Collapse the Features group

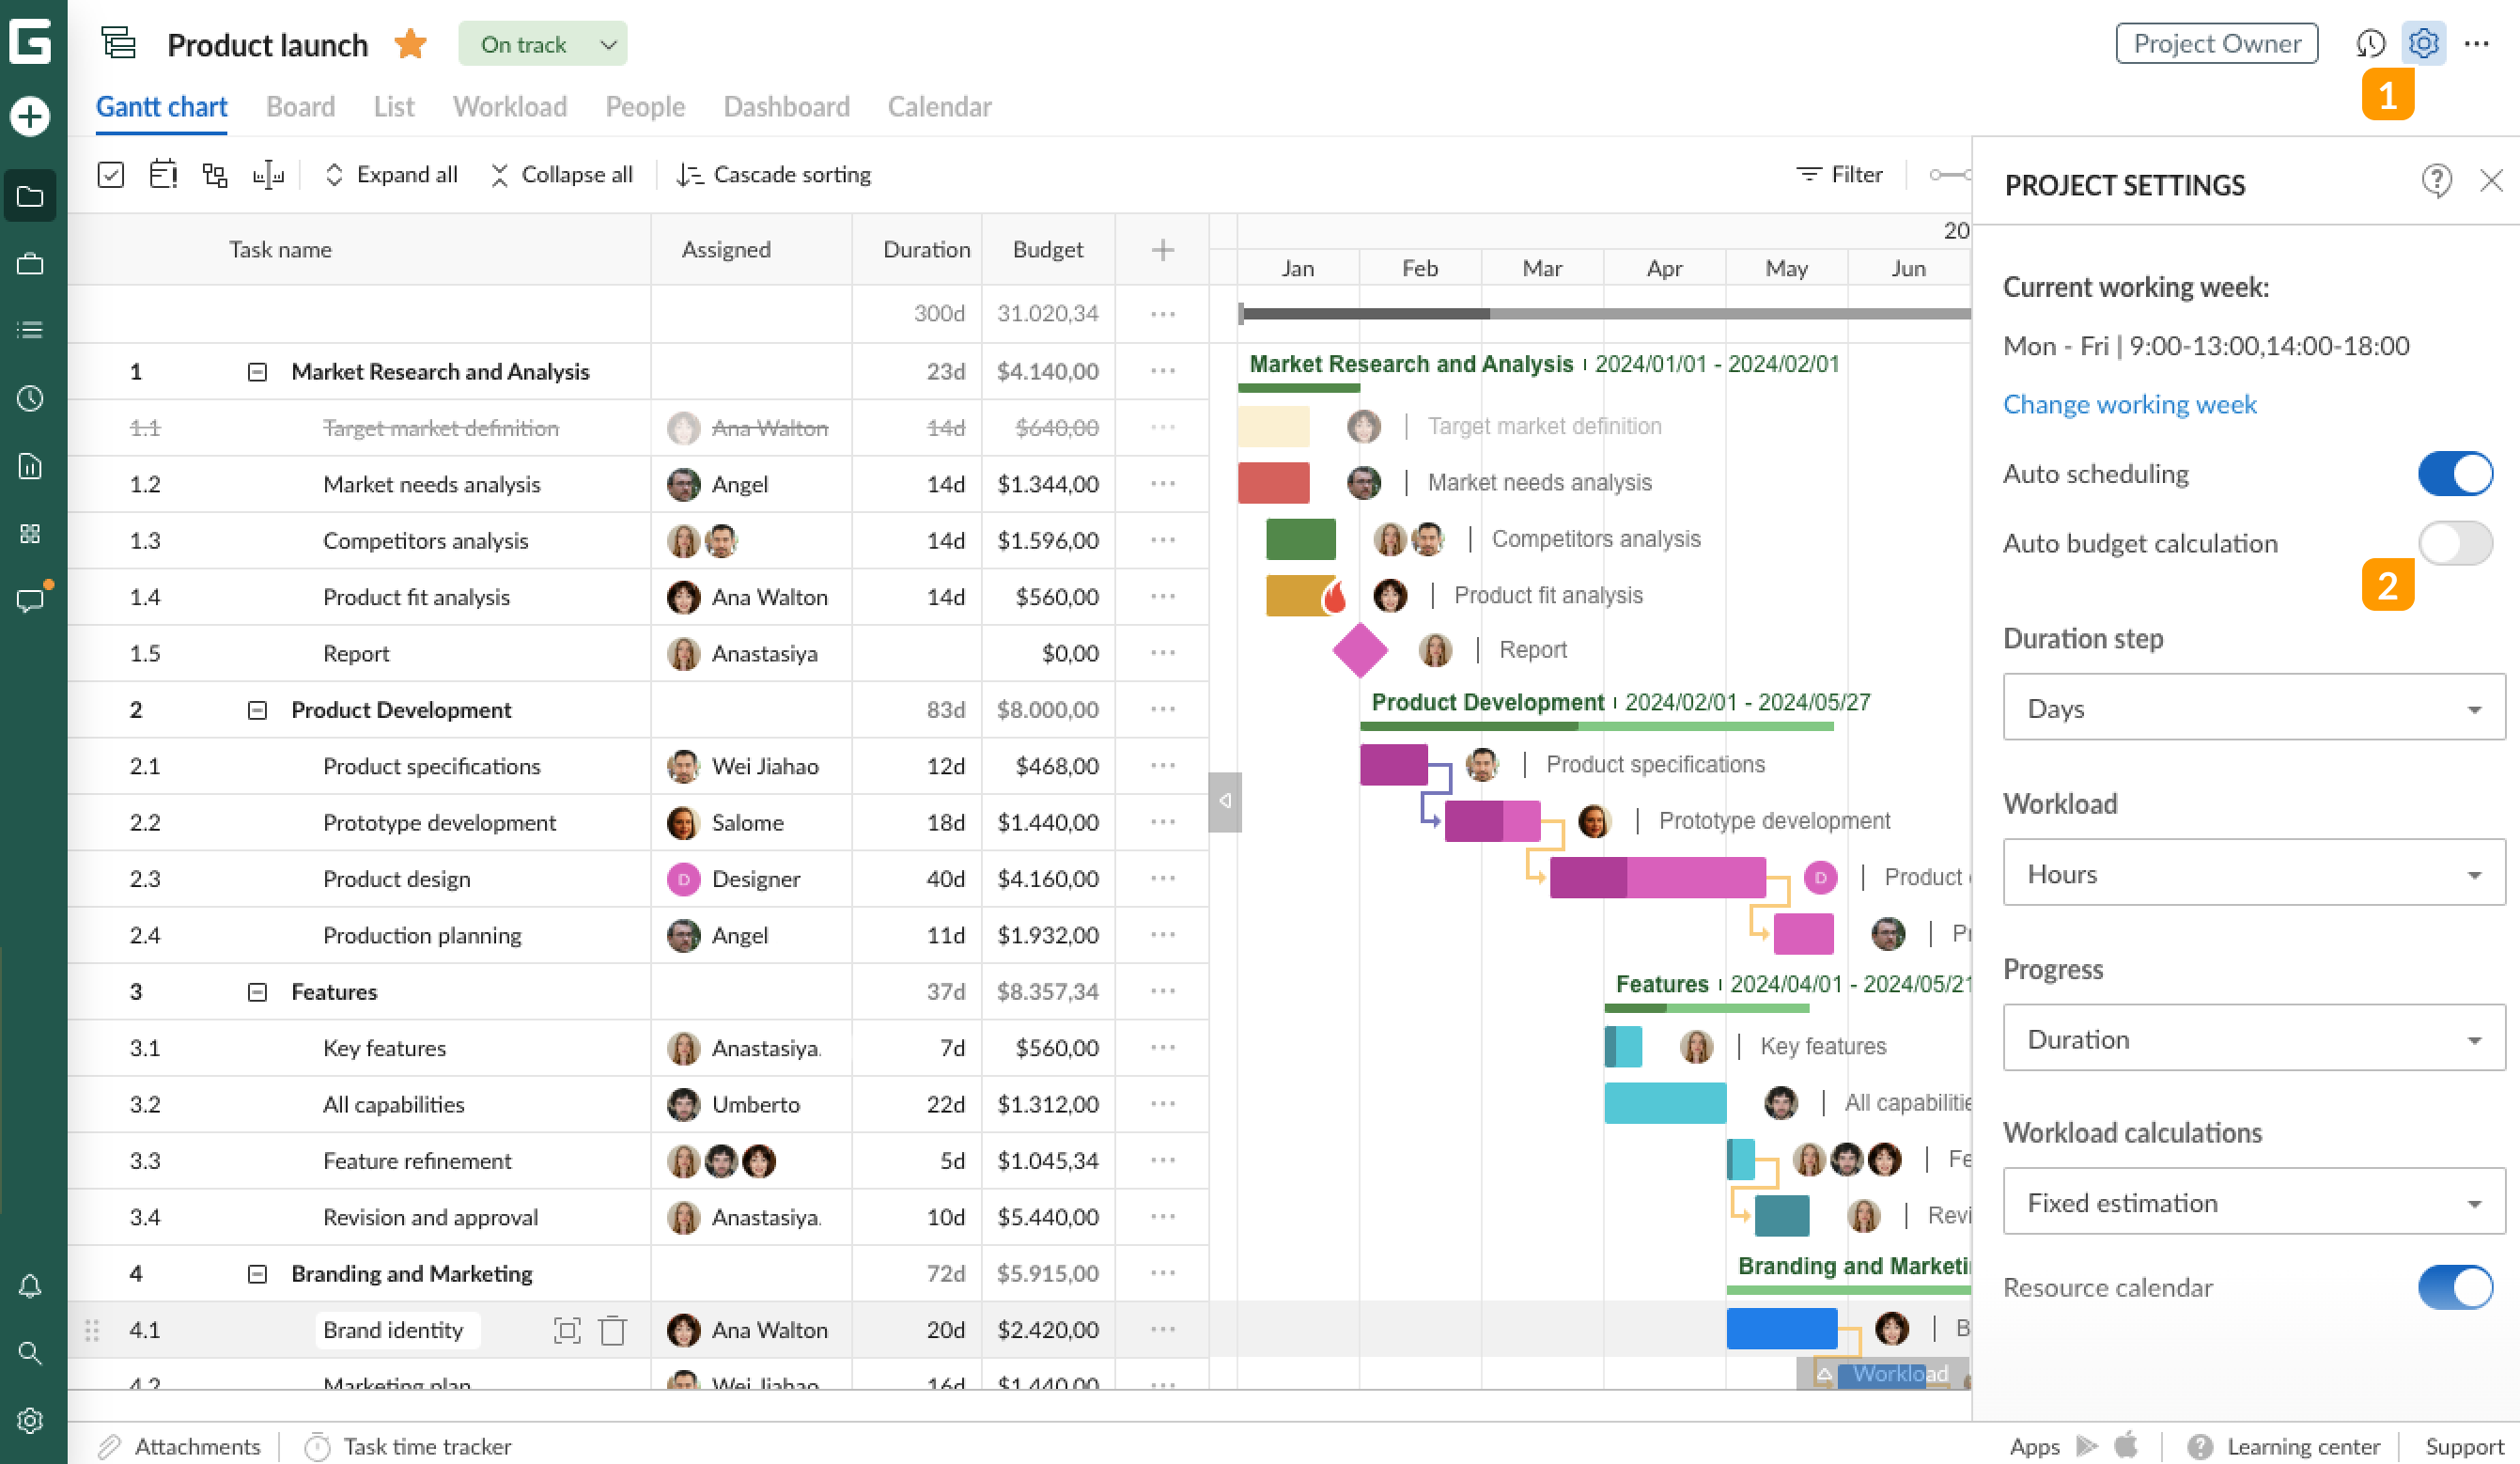[257, 992]
